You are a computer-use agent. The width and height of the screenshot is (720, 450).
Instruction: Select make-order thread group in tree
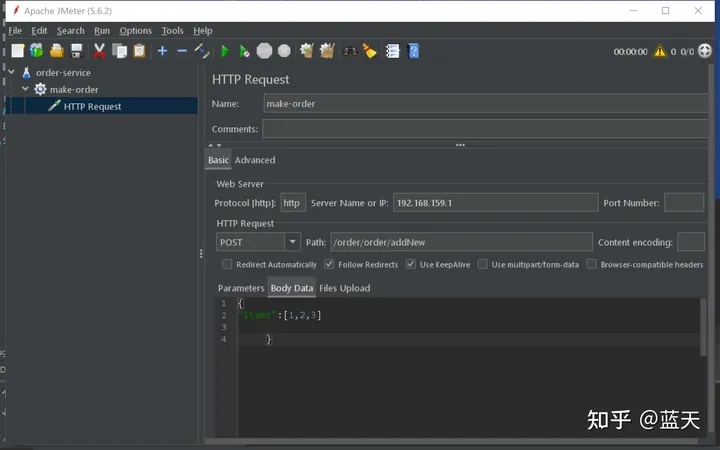click(74, 90)
